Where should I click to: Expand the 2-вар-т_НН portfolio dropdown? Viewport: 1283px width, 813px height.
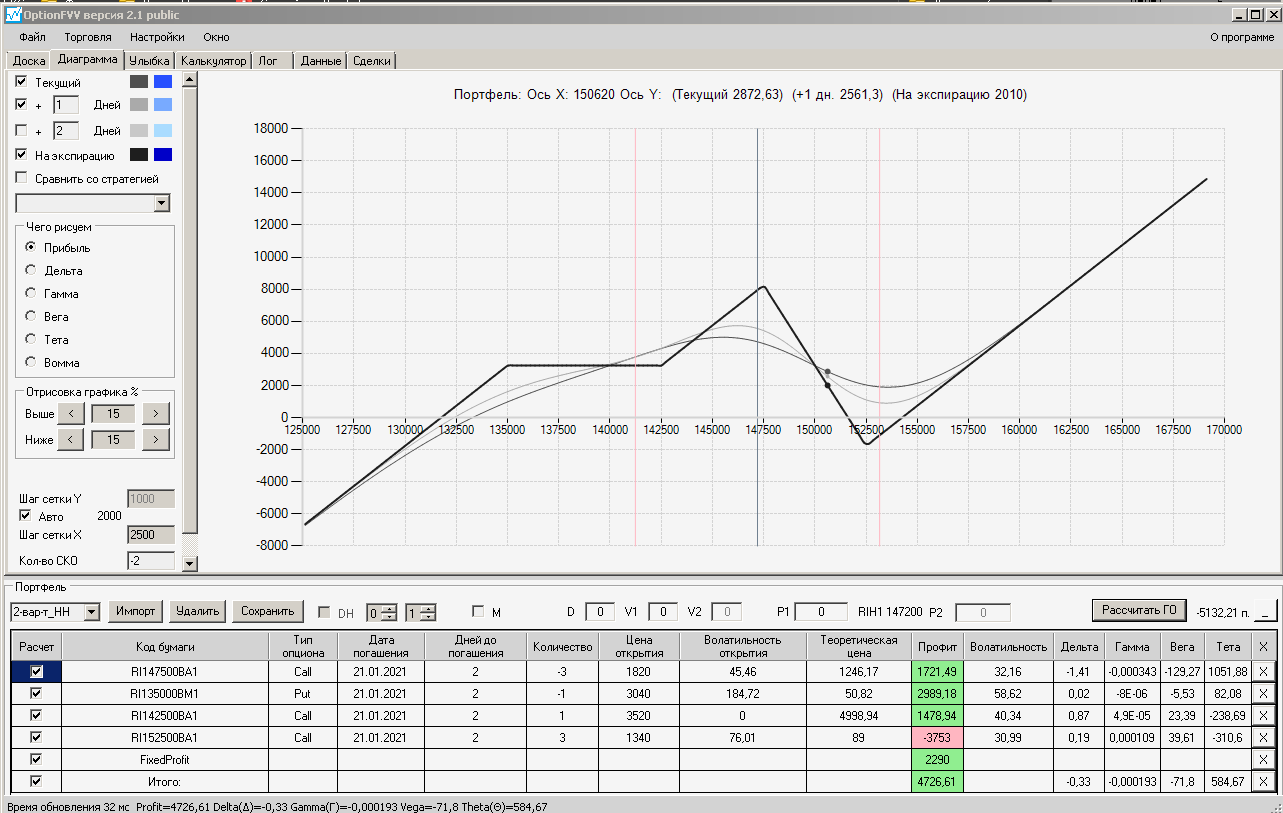(91, 611)
